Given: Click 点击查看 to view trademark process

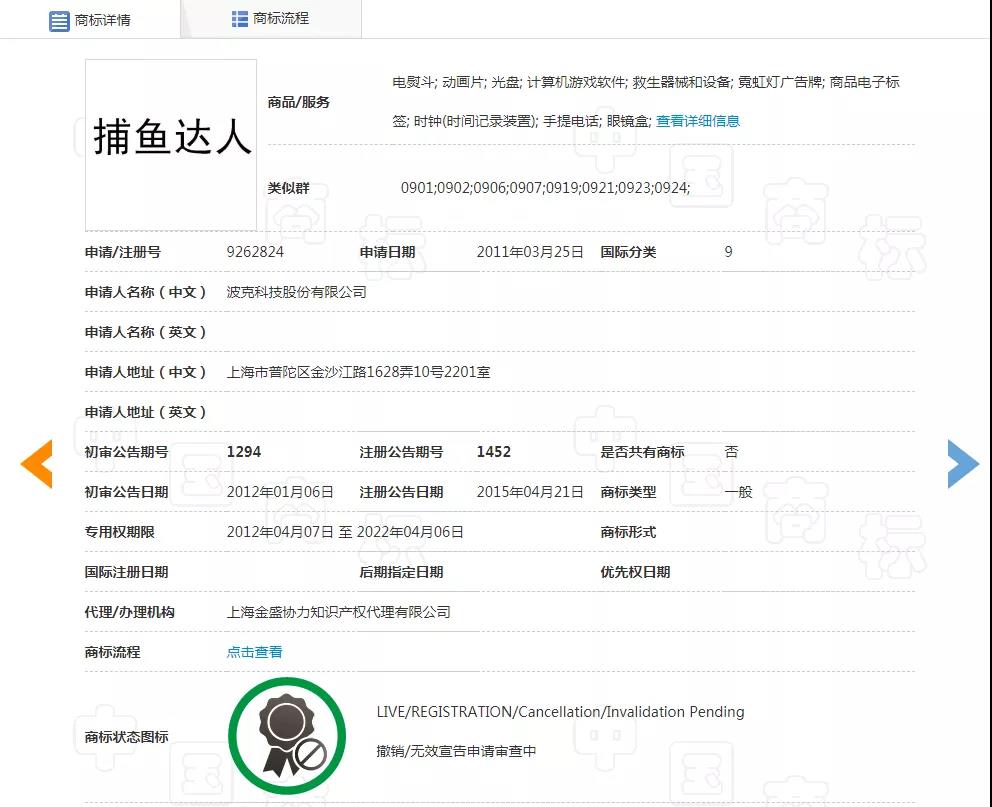Looking at the screenshot, I should (x=254, y=651).
